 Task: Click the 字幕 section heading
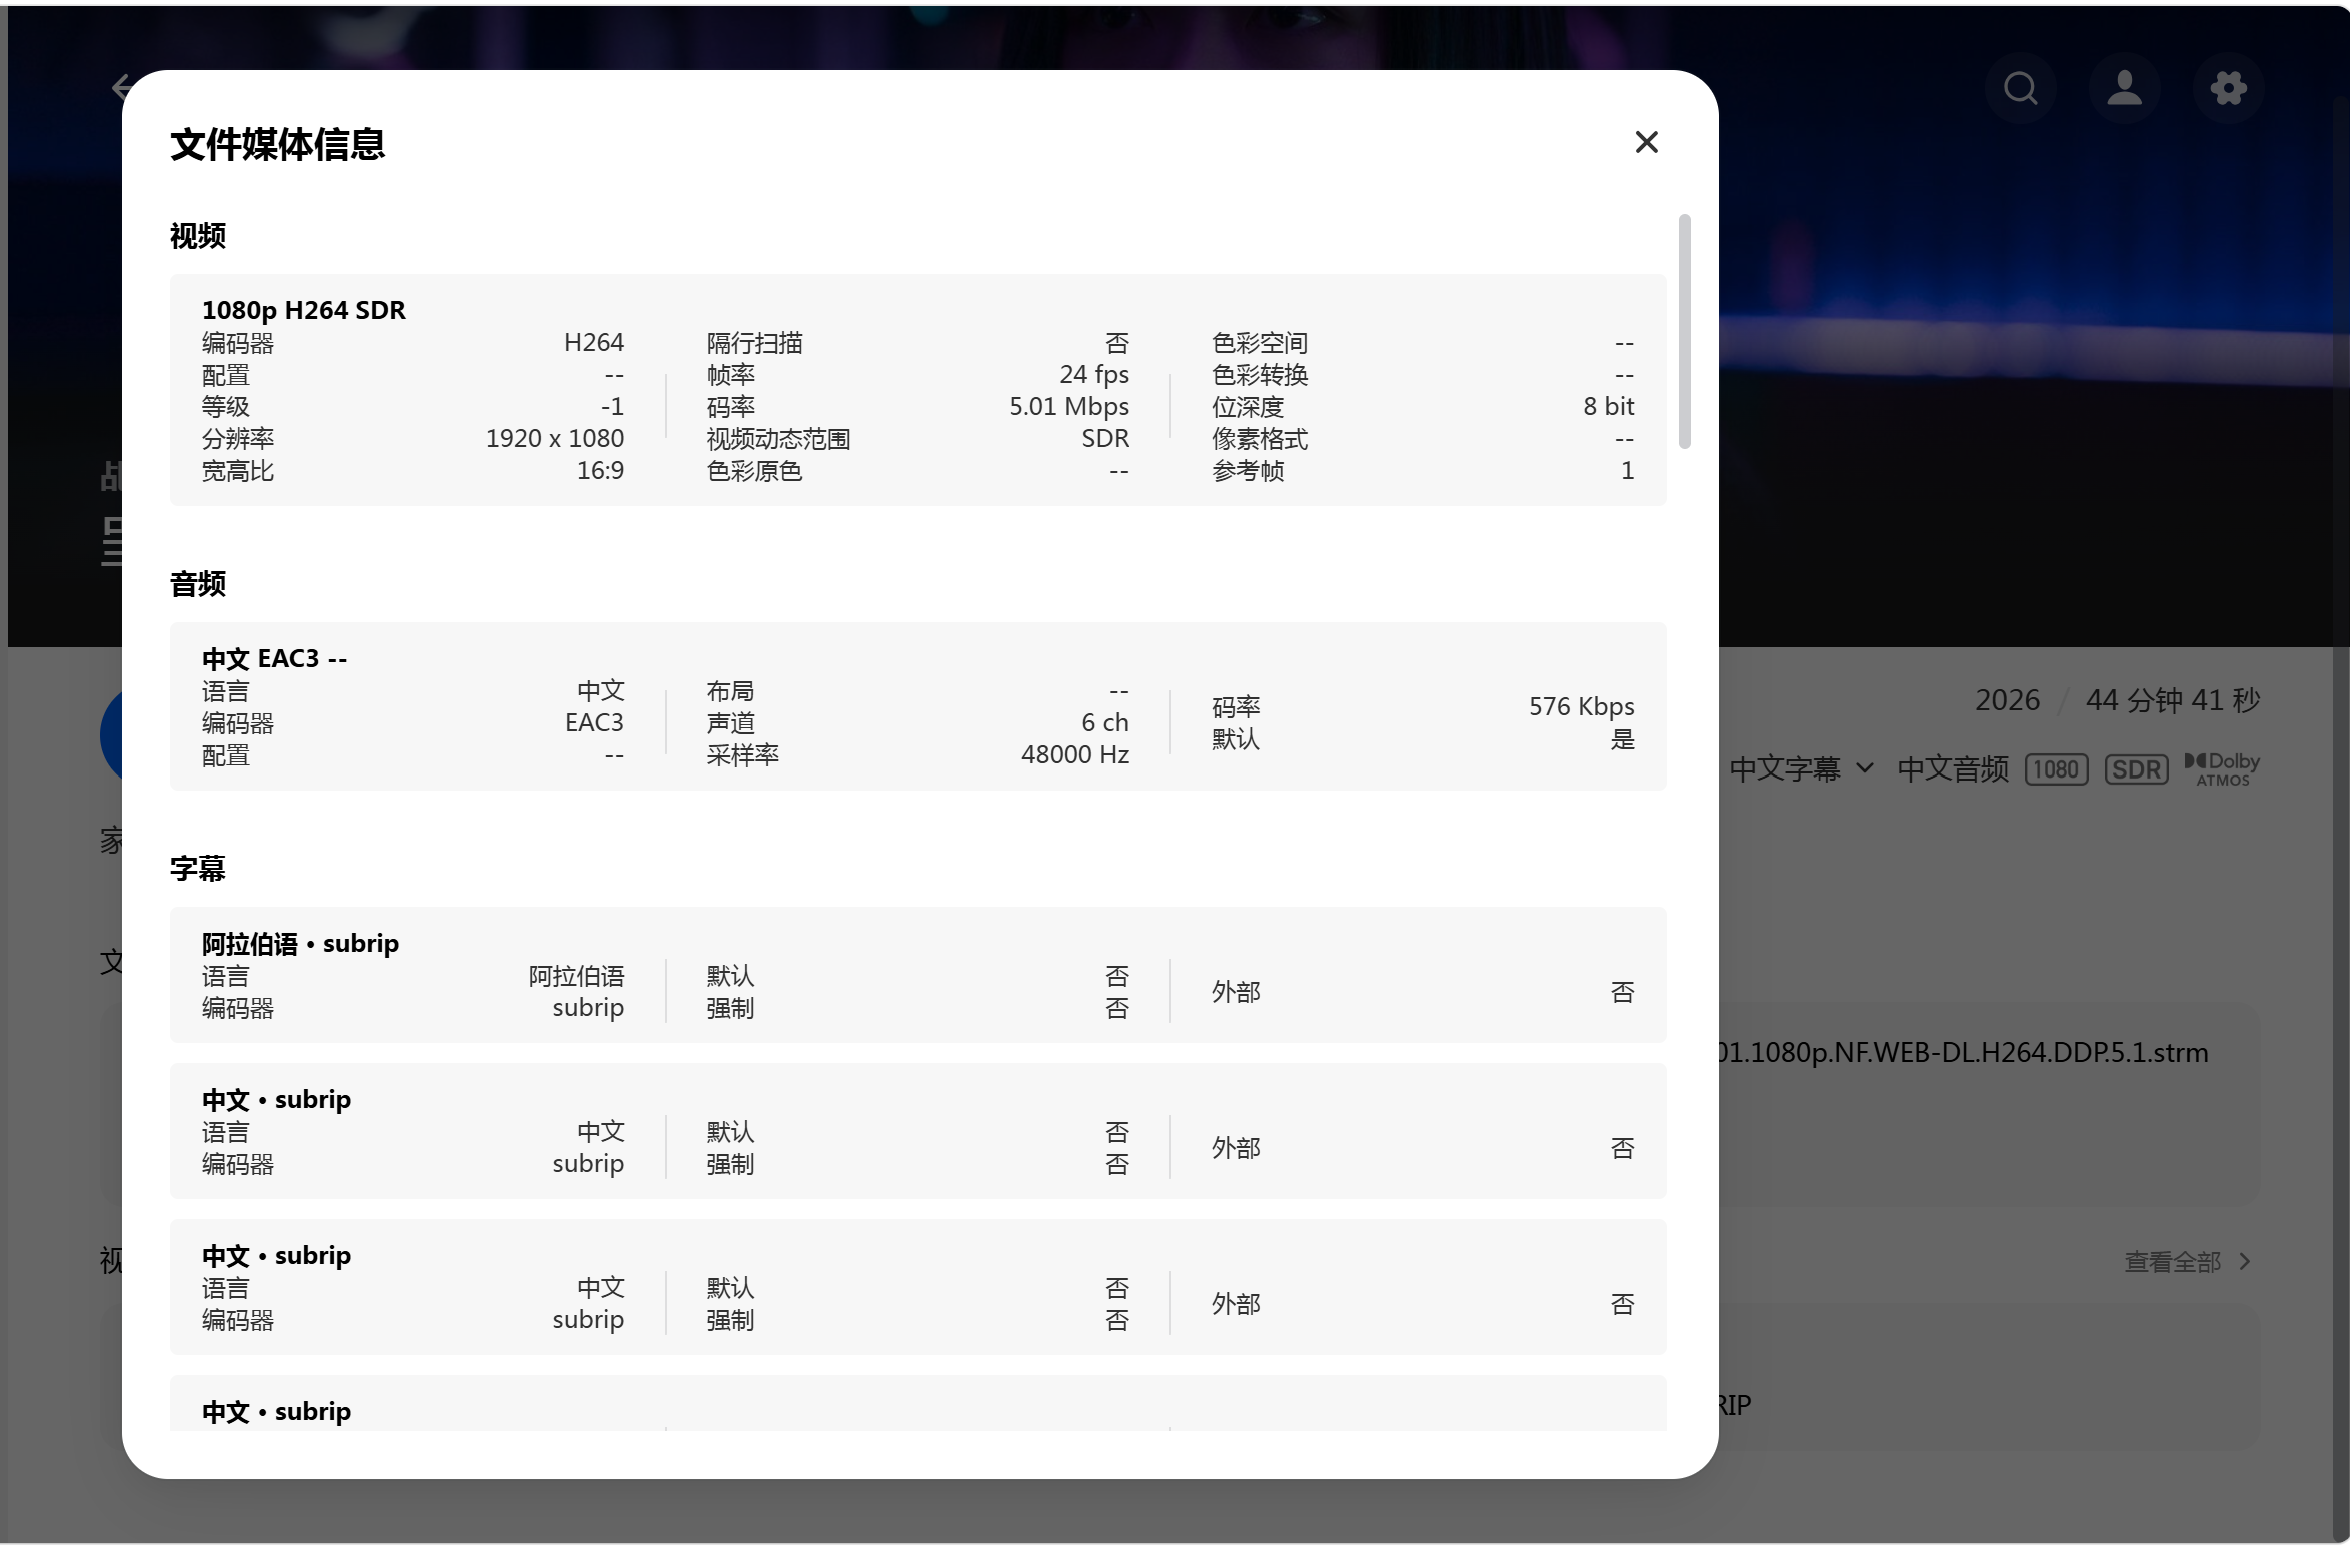click(x=197, y=868)
